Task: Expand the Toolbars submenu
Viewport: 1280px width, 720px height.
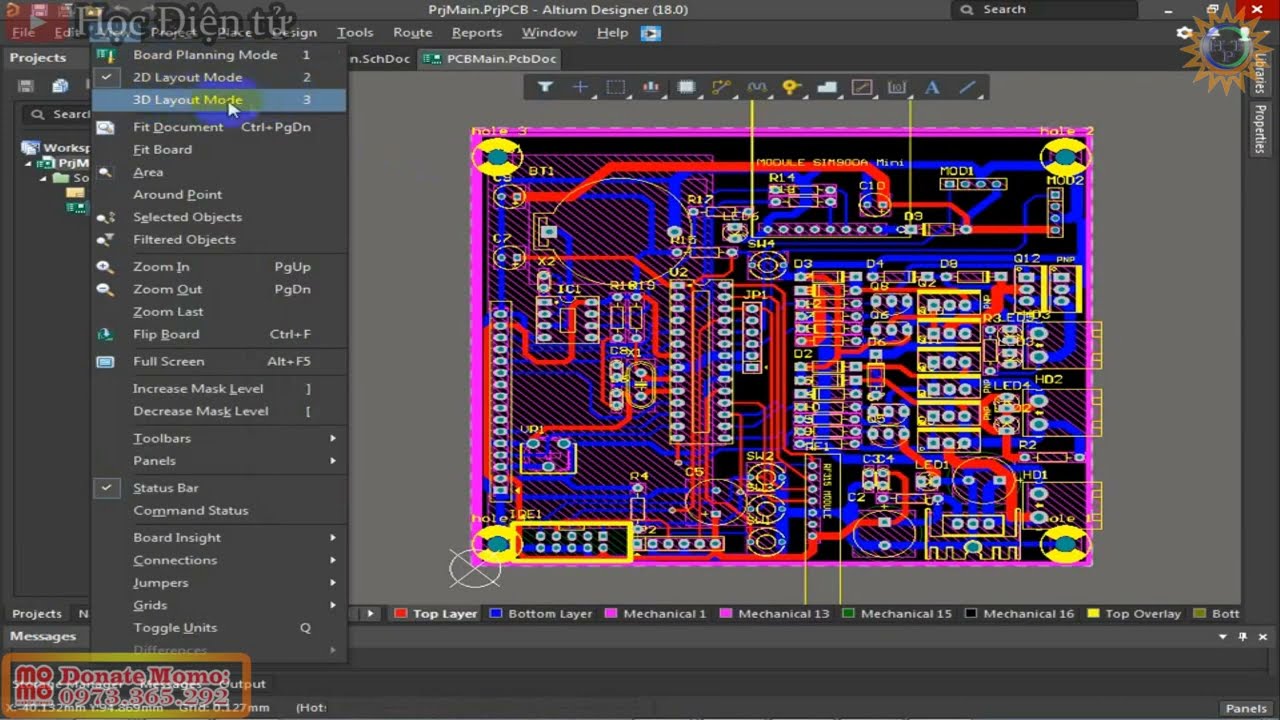Action: (x=219, y=438)
